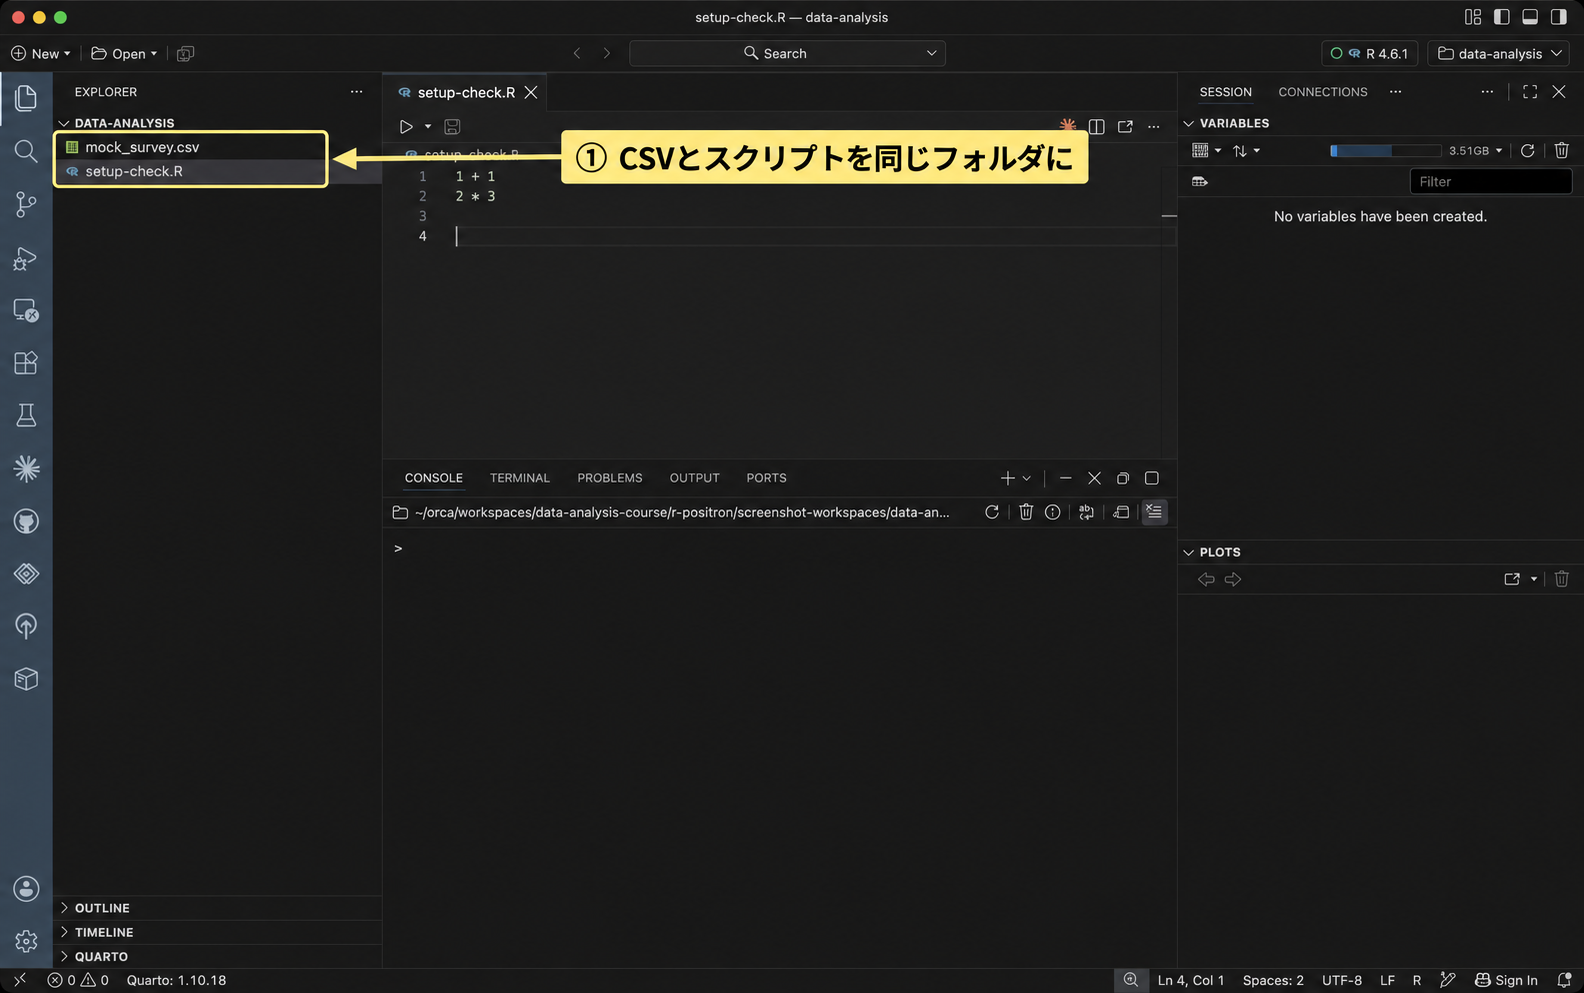Open the Search view in the activity bar

tap(26, 151)
